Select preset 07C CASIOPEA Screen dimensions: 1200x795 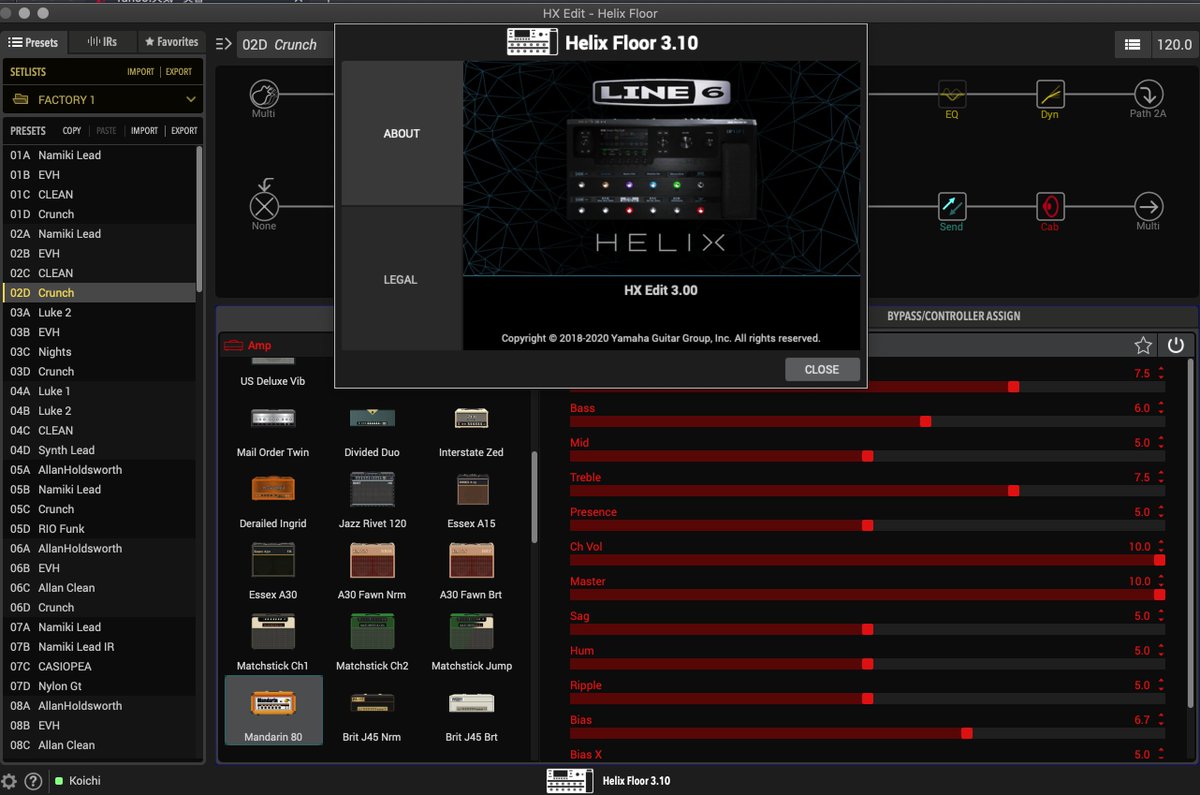click(x=100, y=666)
